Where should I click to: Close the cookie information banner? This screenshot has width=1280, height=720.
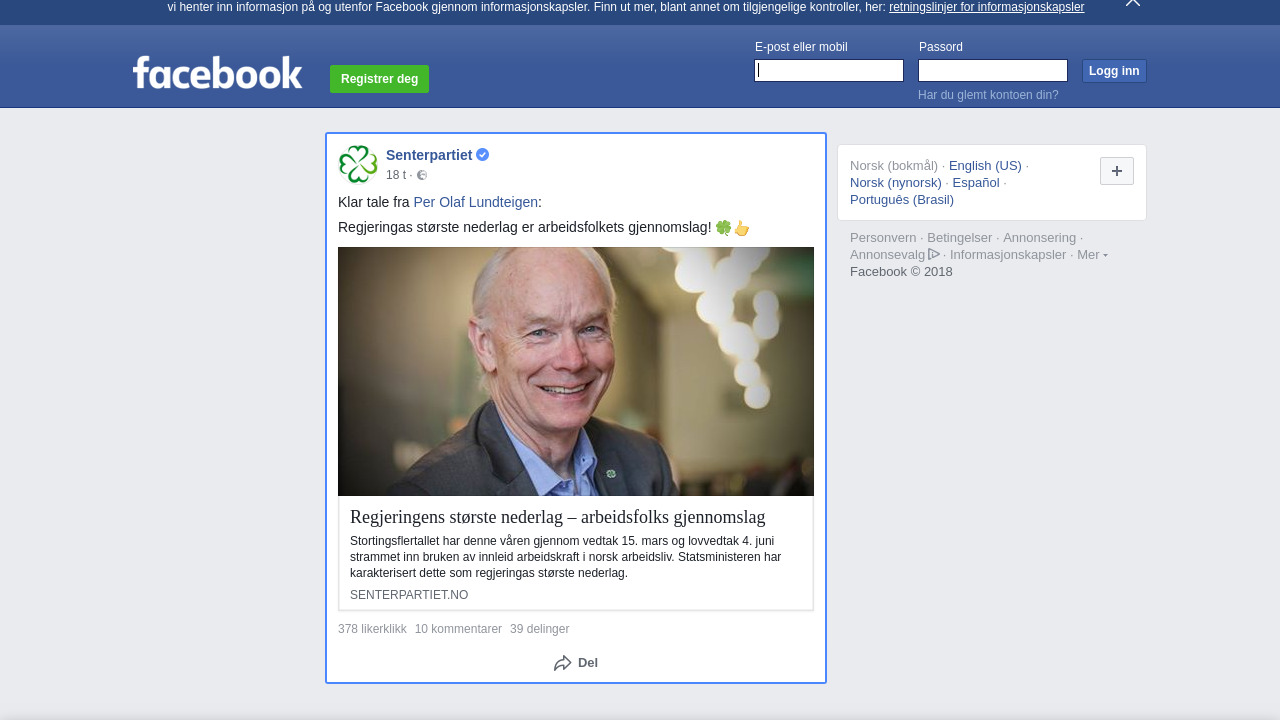tap(1132, 3)
